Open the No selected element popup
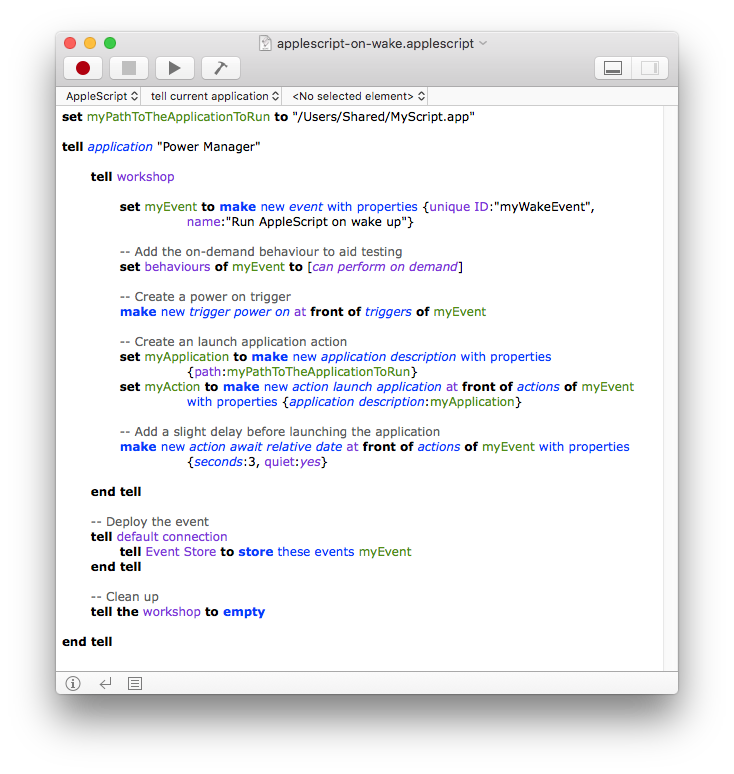The width and height of the screenshot is (734, 774). (359, 96)
